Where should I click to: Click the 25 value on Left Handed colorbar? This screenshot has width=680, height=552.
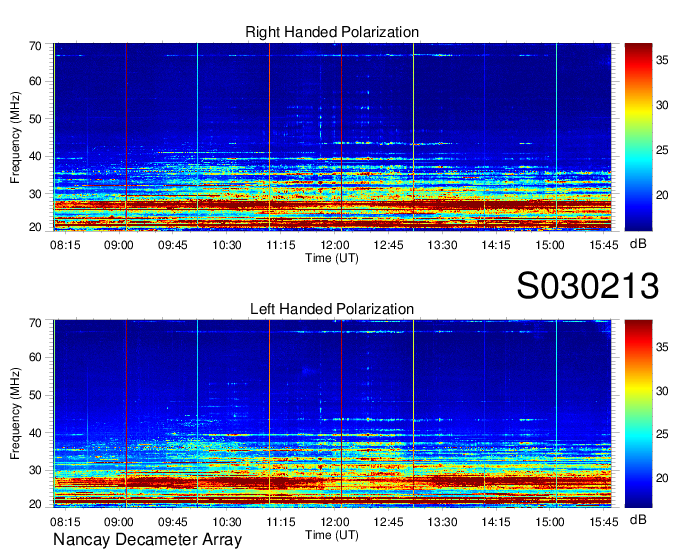[662, 434]
